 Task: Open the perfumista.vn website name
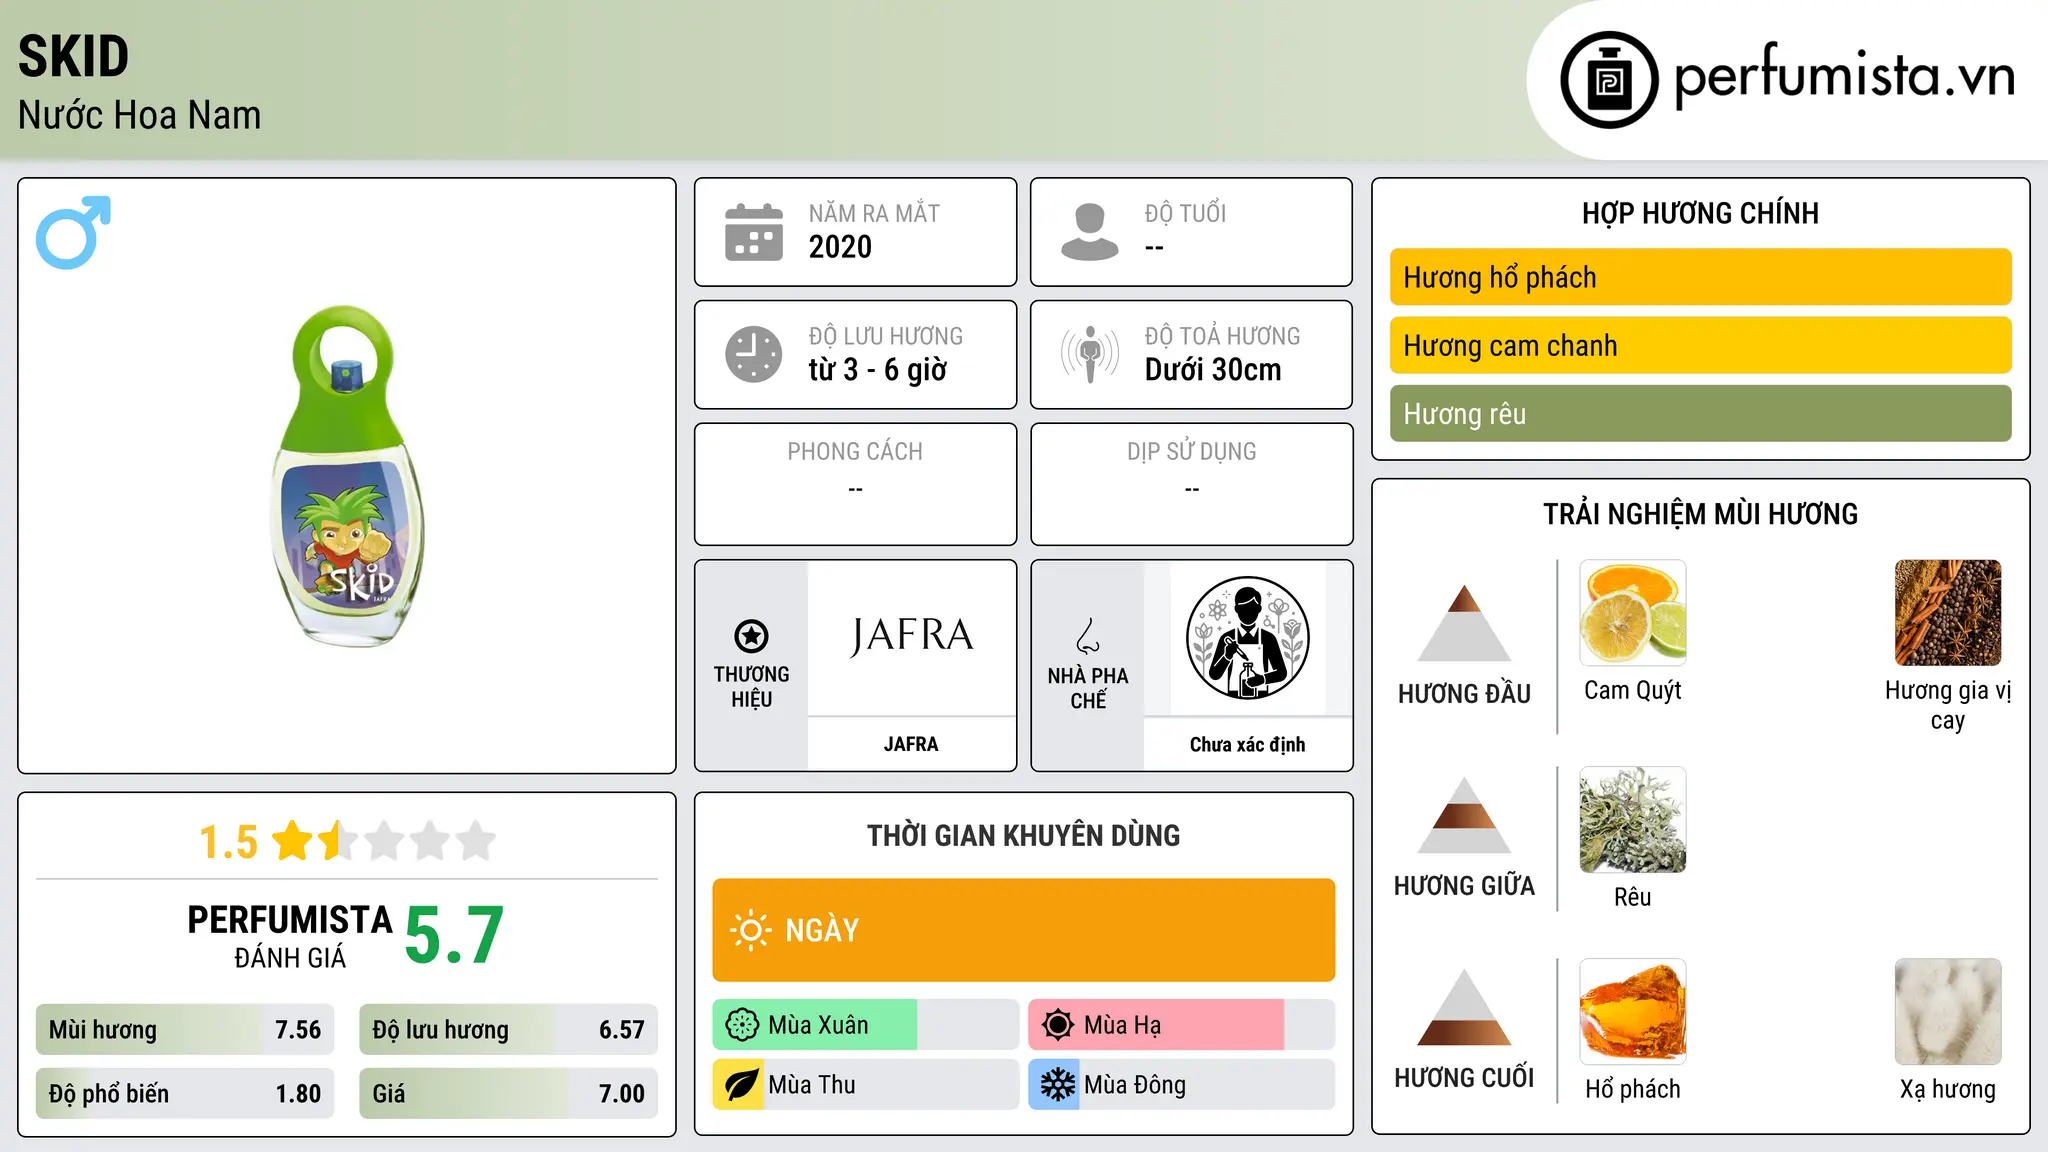pyautogui.click(x=1844, y=77)
